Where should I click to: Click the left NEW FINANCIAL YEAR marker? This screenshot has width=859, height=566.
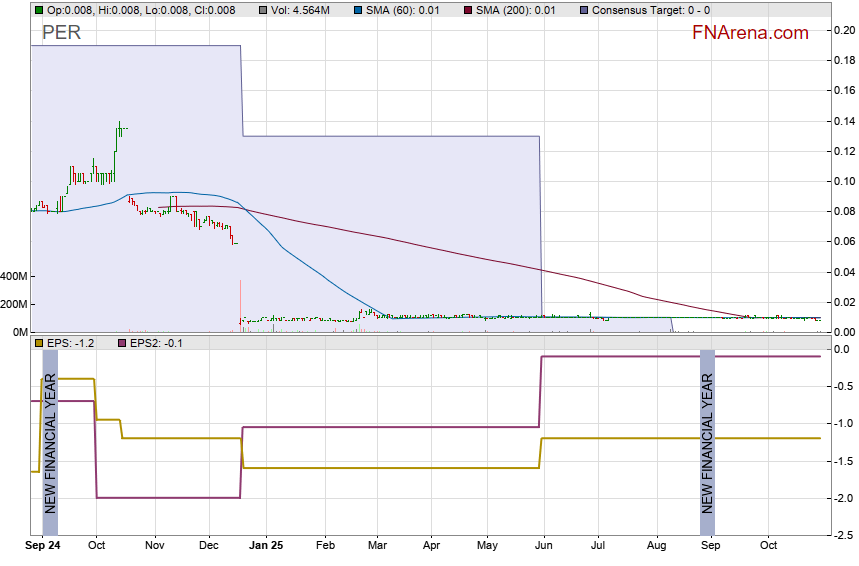coord(51,442)
